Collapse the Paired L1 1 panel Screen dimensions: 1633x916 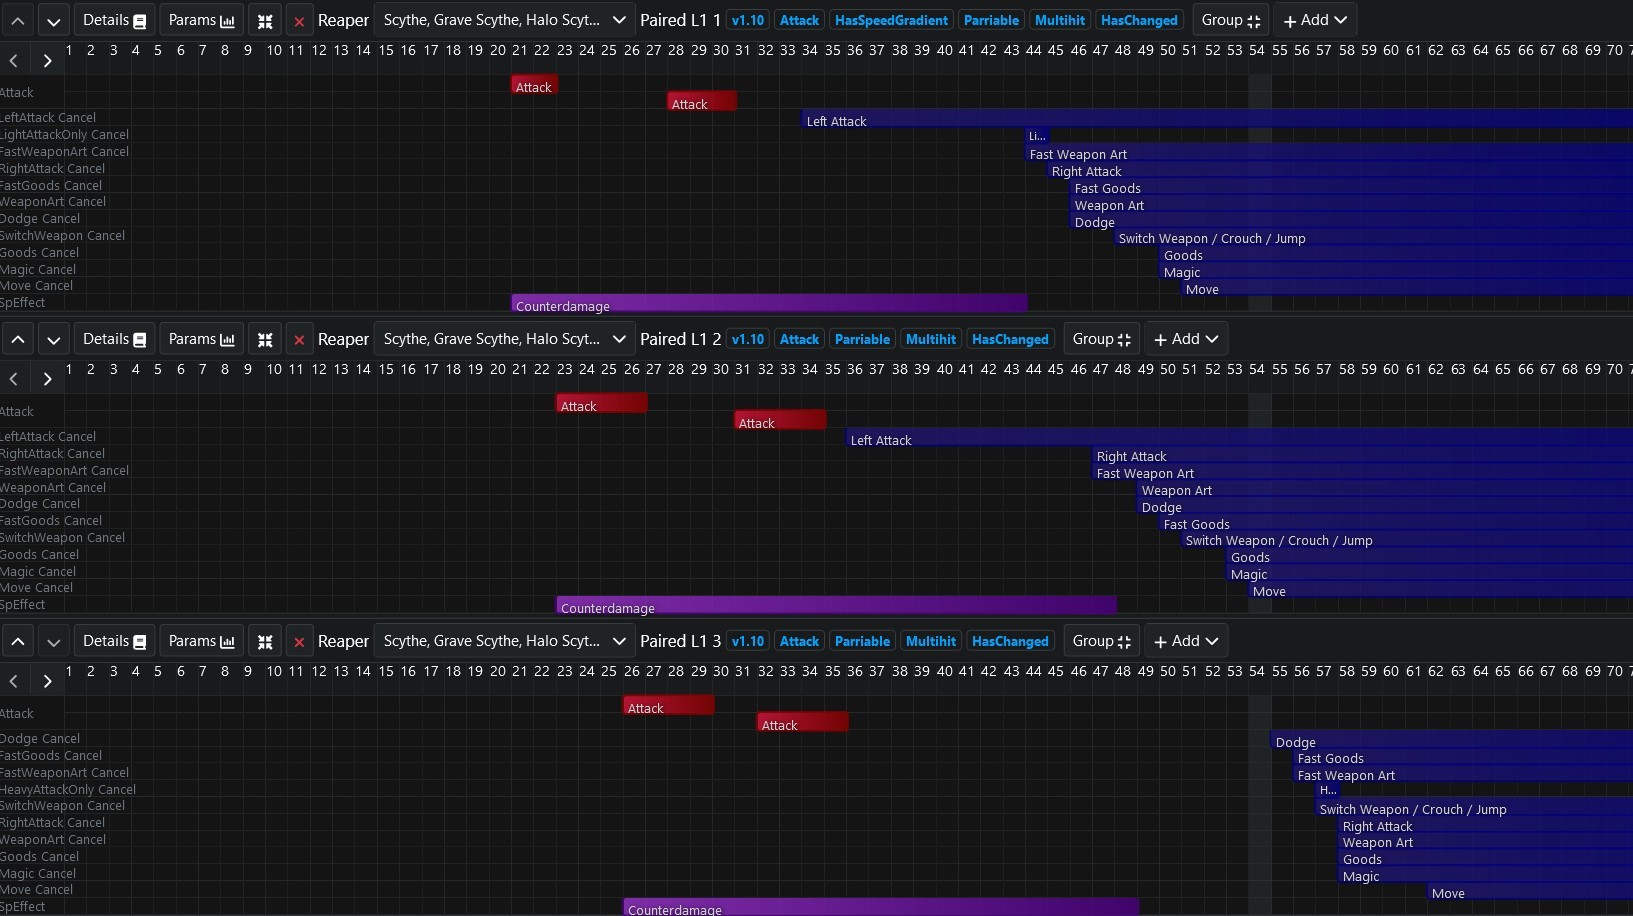pyautogui.click(x=265, y=20)
